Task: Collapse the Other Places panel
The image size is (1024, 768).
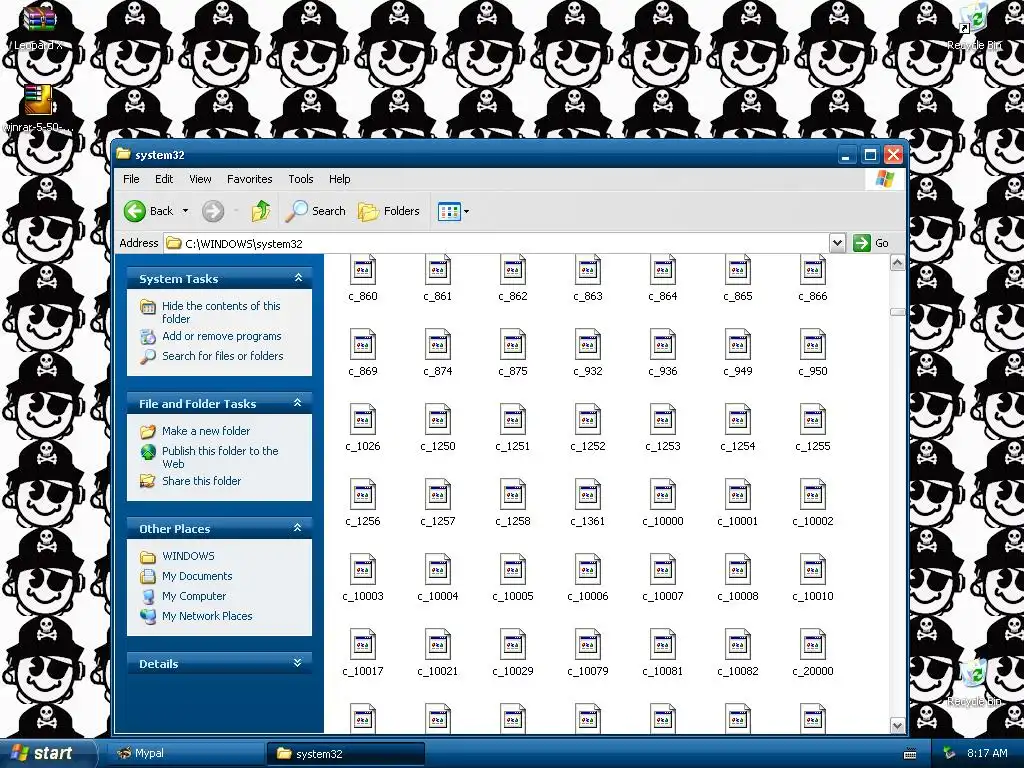Action: click(x=298, y=528)
